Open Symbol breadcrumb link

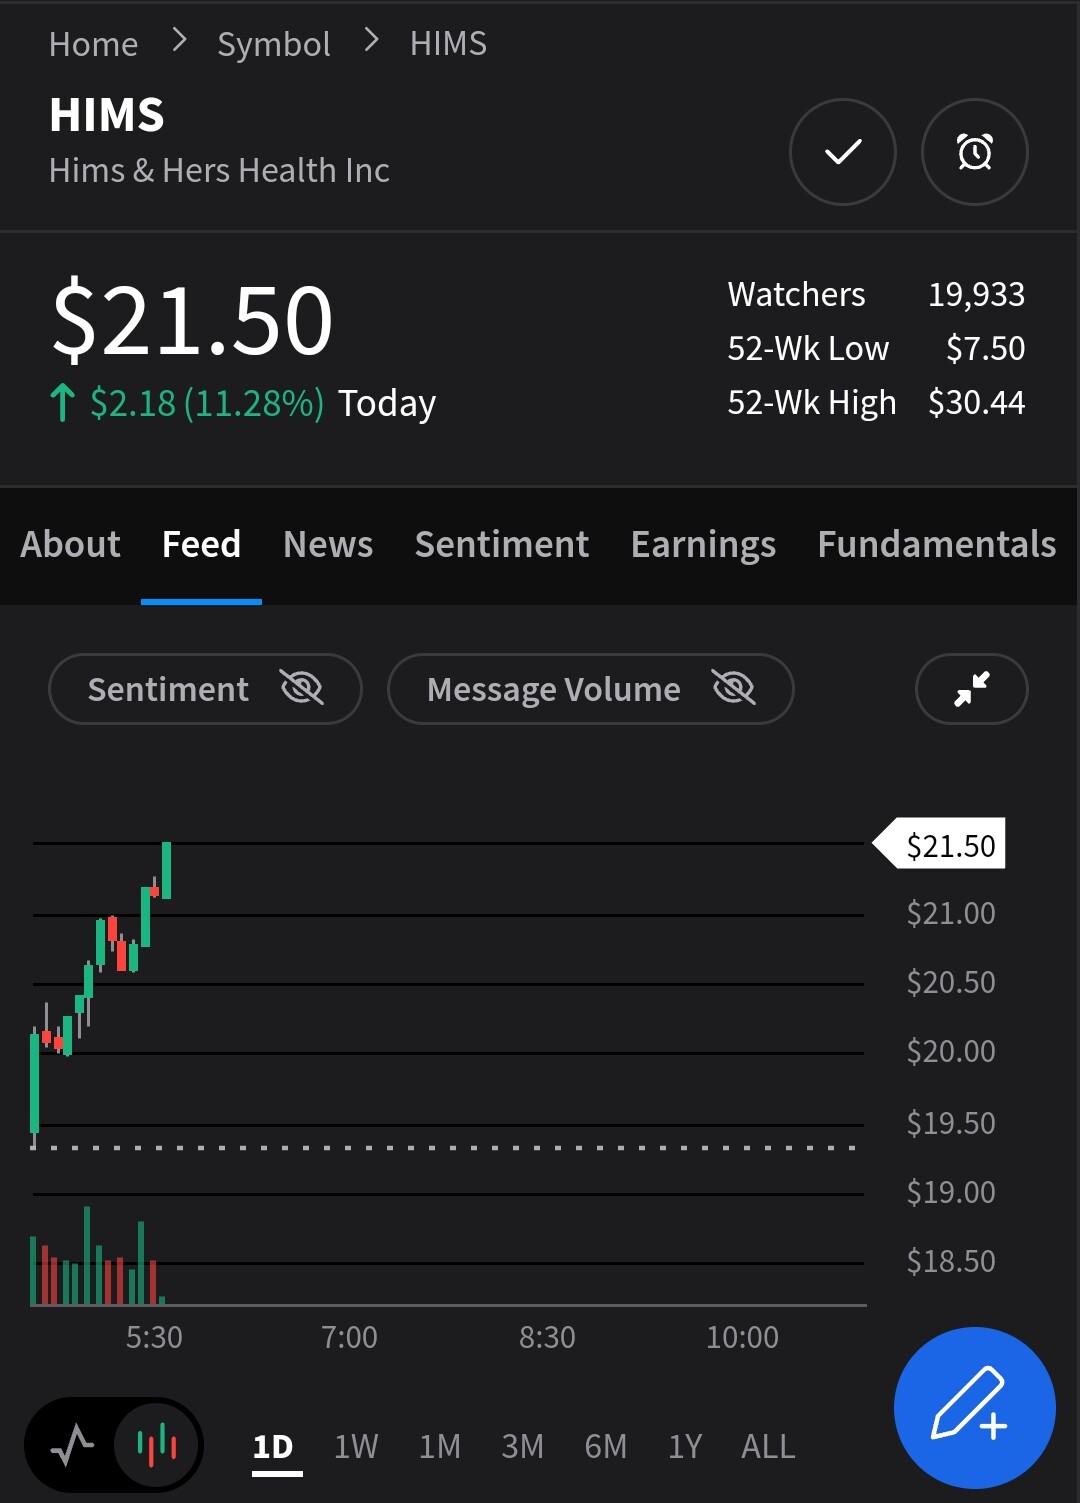(274, 44)
